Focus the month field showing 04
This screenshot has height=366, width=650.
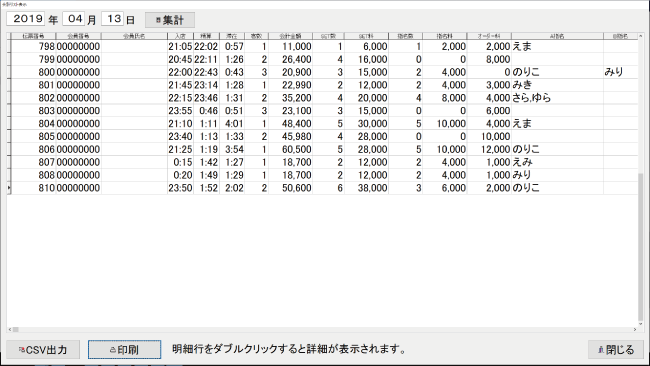tap(74, 19)
